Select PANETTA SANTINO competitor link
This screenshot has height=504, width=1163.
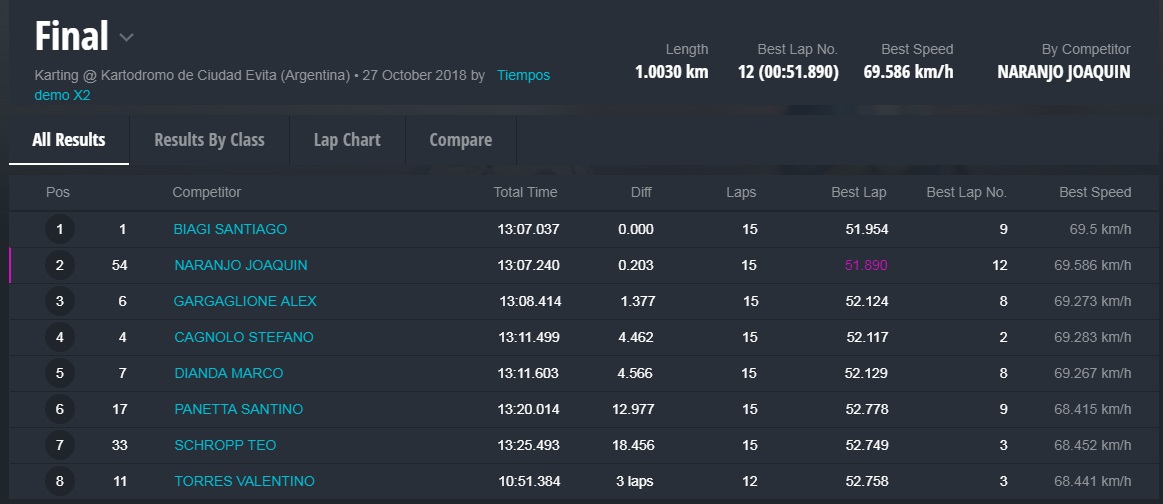point(238,409)
